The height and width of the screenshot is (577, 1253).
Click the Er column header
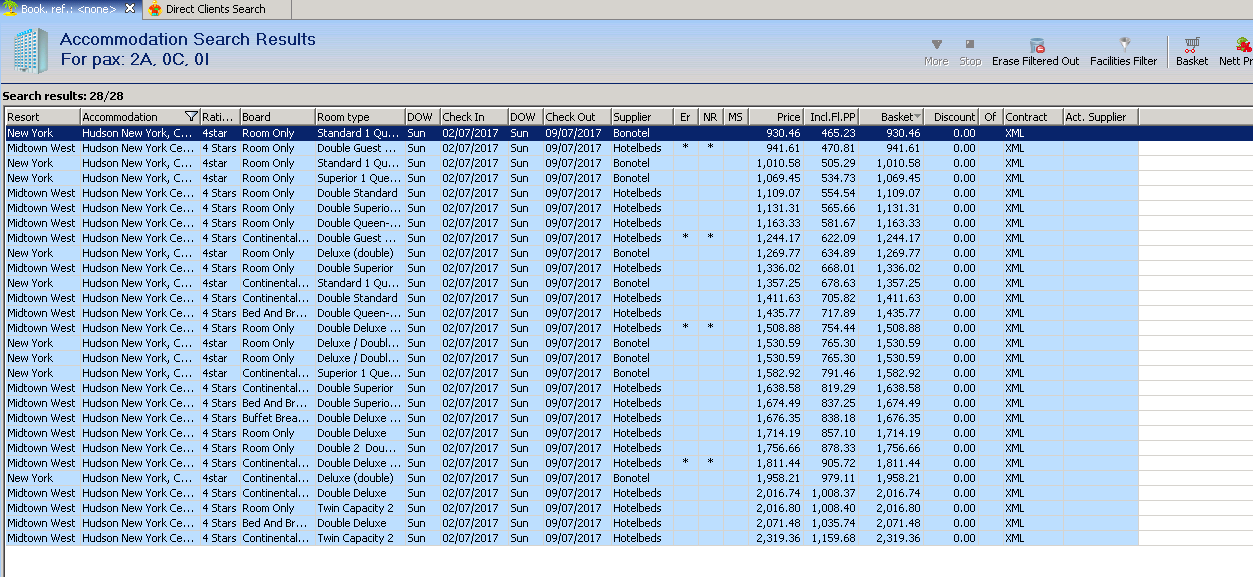pyautogui.click(x=686, y=117)
